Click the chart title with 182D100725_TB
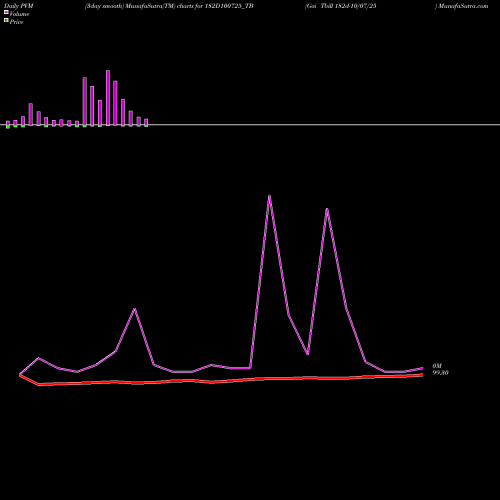Viewport: 500px width, 500px height. [169, 6]
